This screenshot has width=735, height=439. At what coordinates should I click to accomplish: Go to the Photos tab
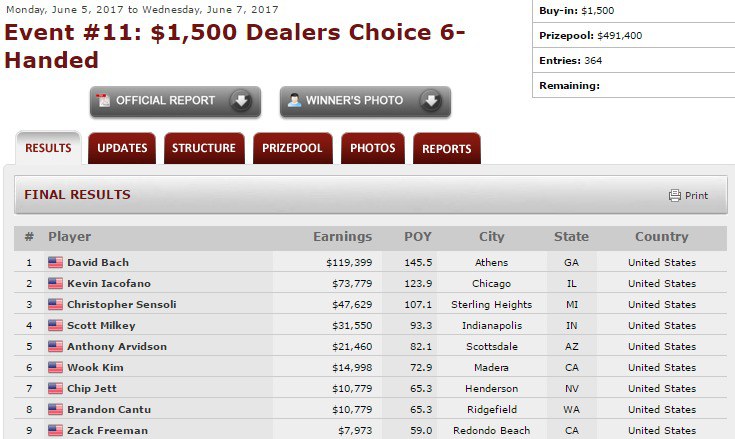pyautogui.click(x=373, y=149)
